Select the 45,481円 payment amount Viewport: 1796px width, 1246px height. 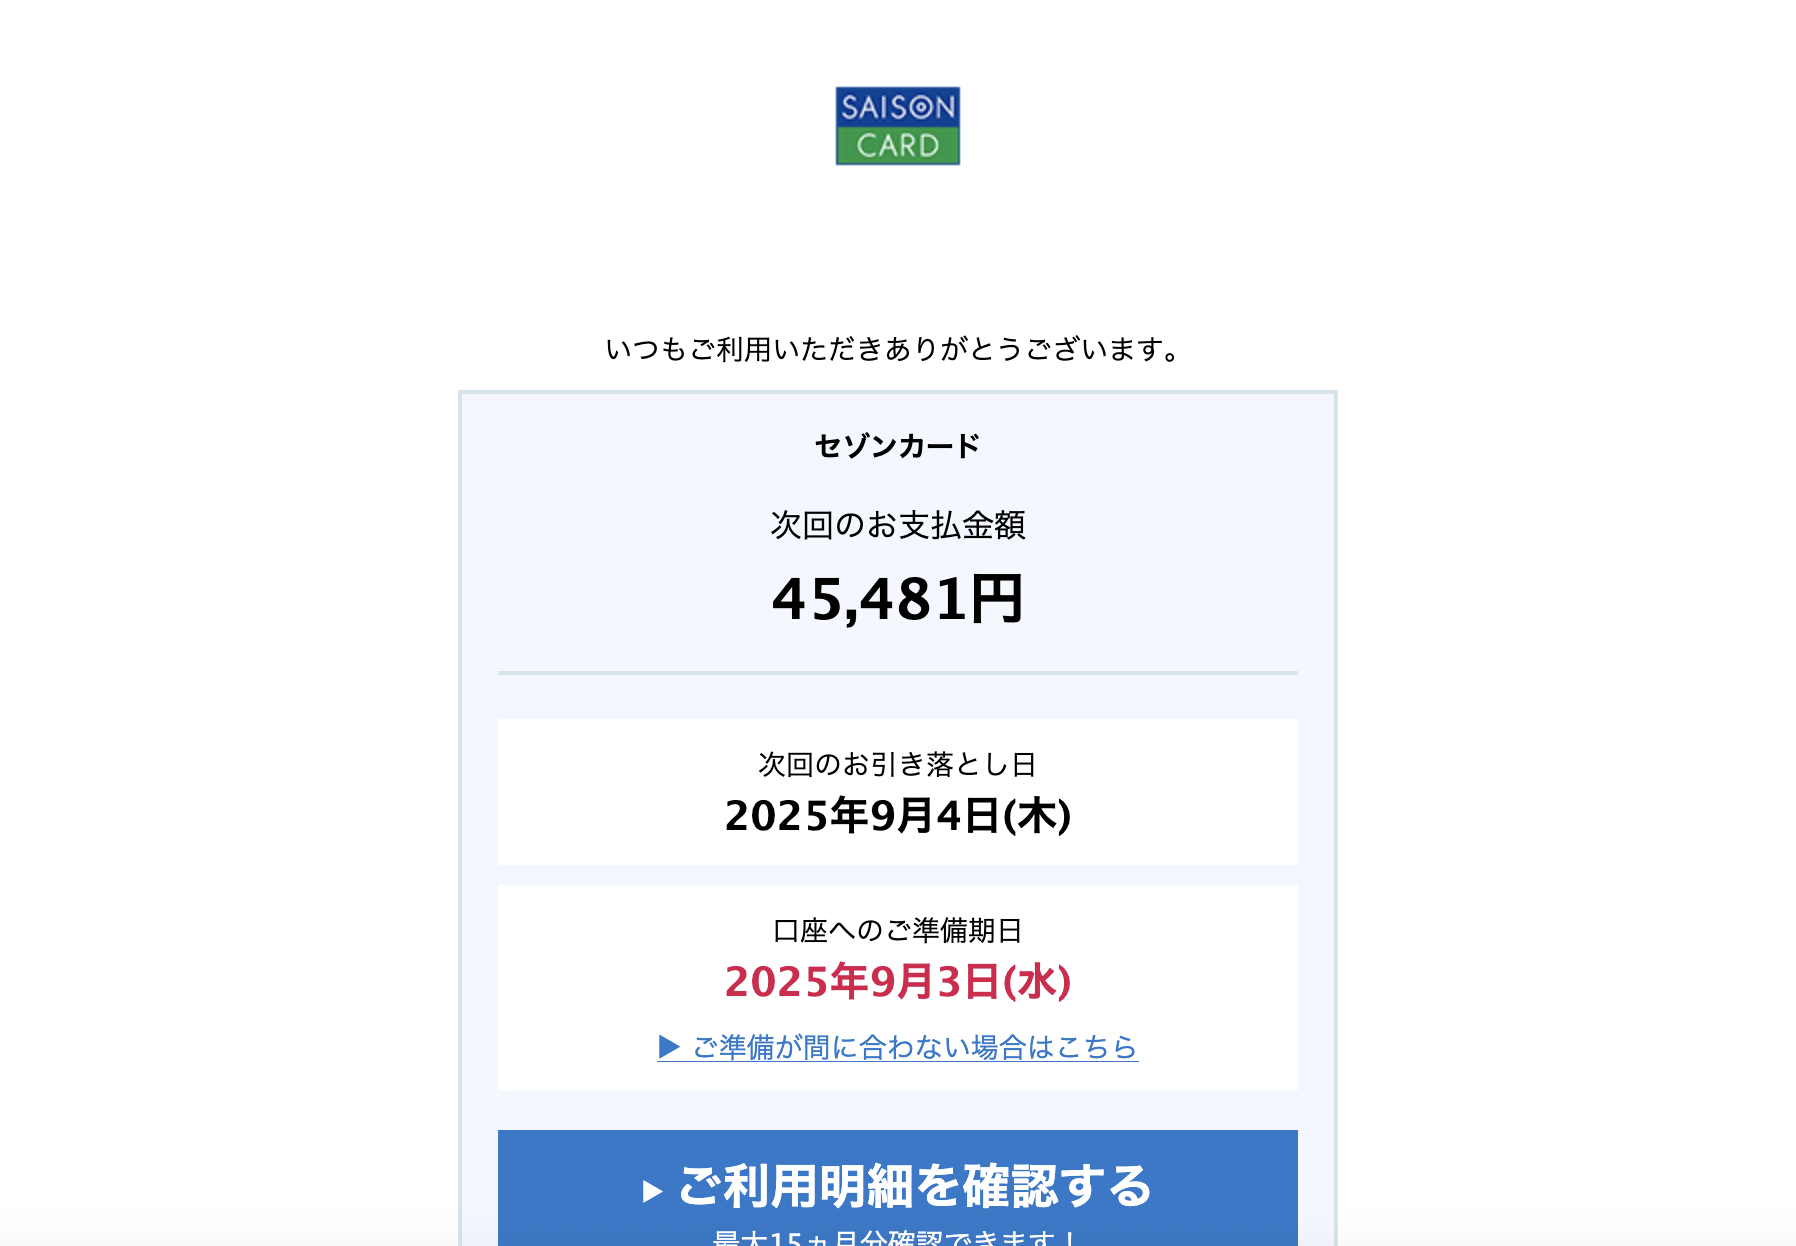coord(897,599)
